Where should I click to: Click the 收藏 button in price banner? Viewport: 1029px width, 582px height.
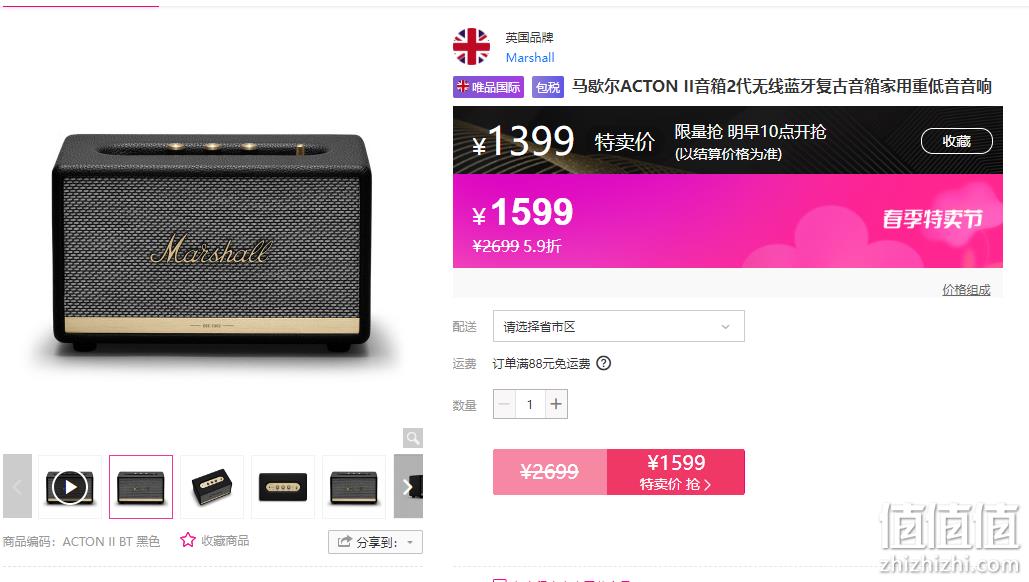(956, 141)
